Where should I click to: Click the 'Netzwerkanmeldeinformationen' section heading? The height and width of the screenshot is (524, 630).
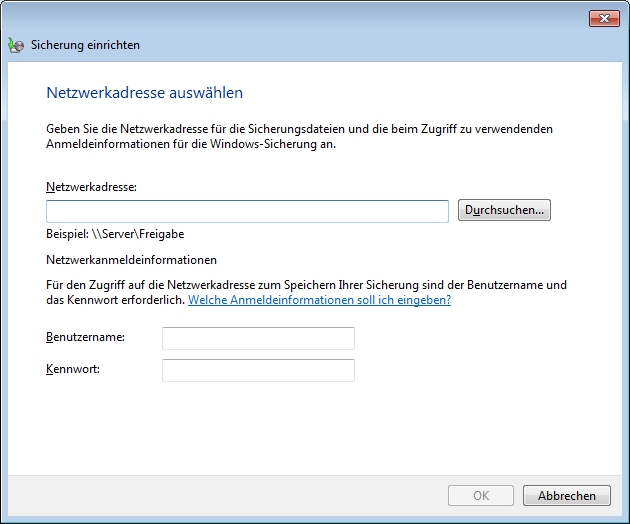(x=131, y=260)
